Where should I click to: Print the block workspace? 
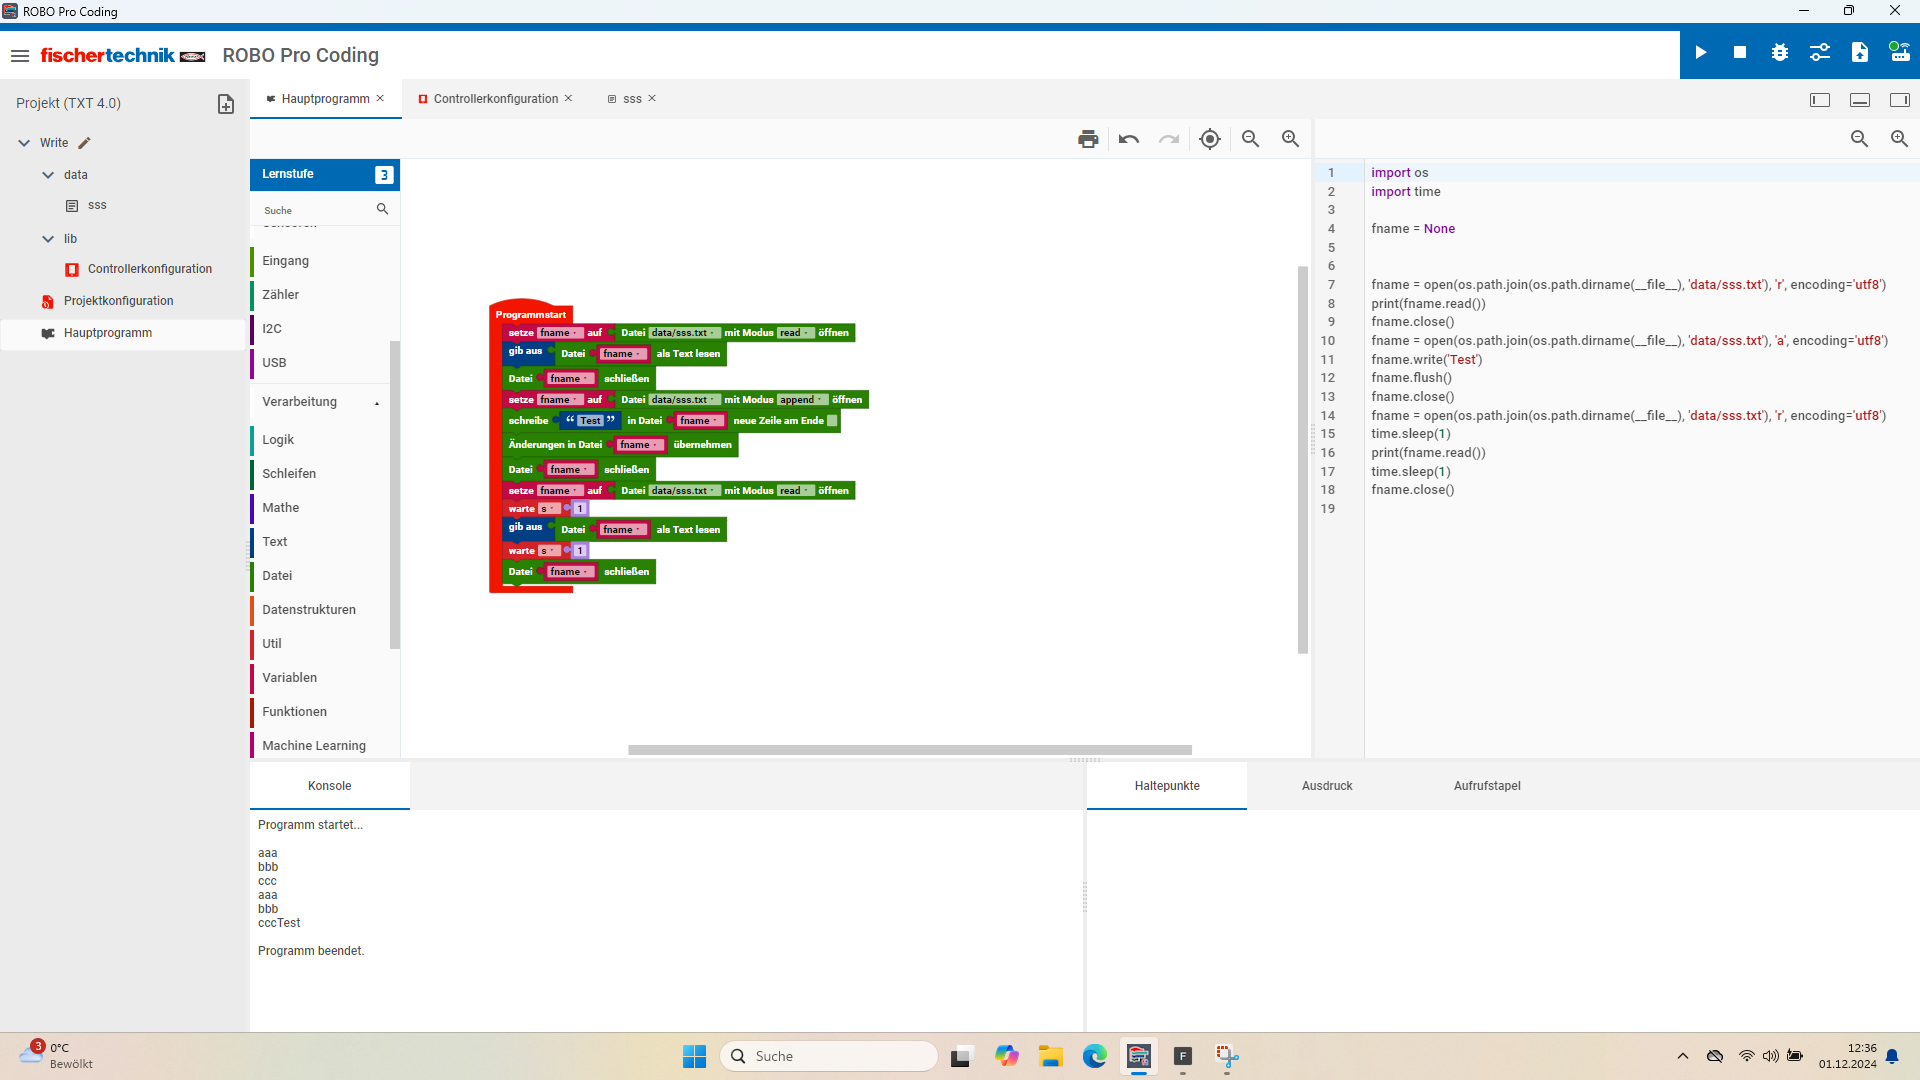(x=1089, y=139)
